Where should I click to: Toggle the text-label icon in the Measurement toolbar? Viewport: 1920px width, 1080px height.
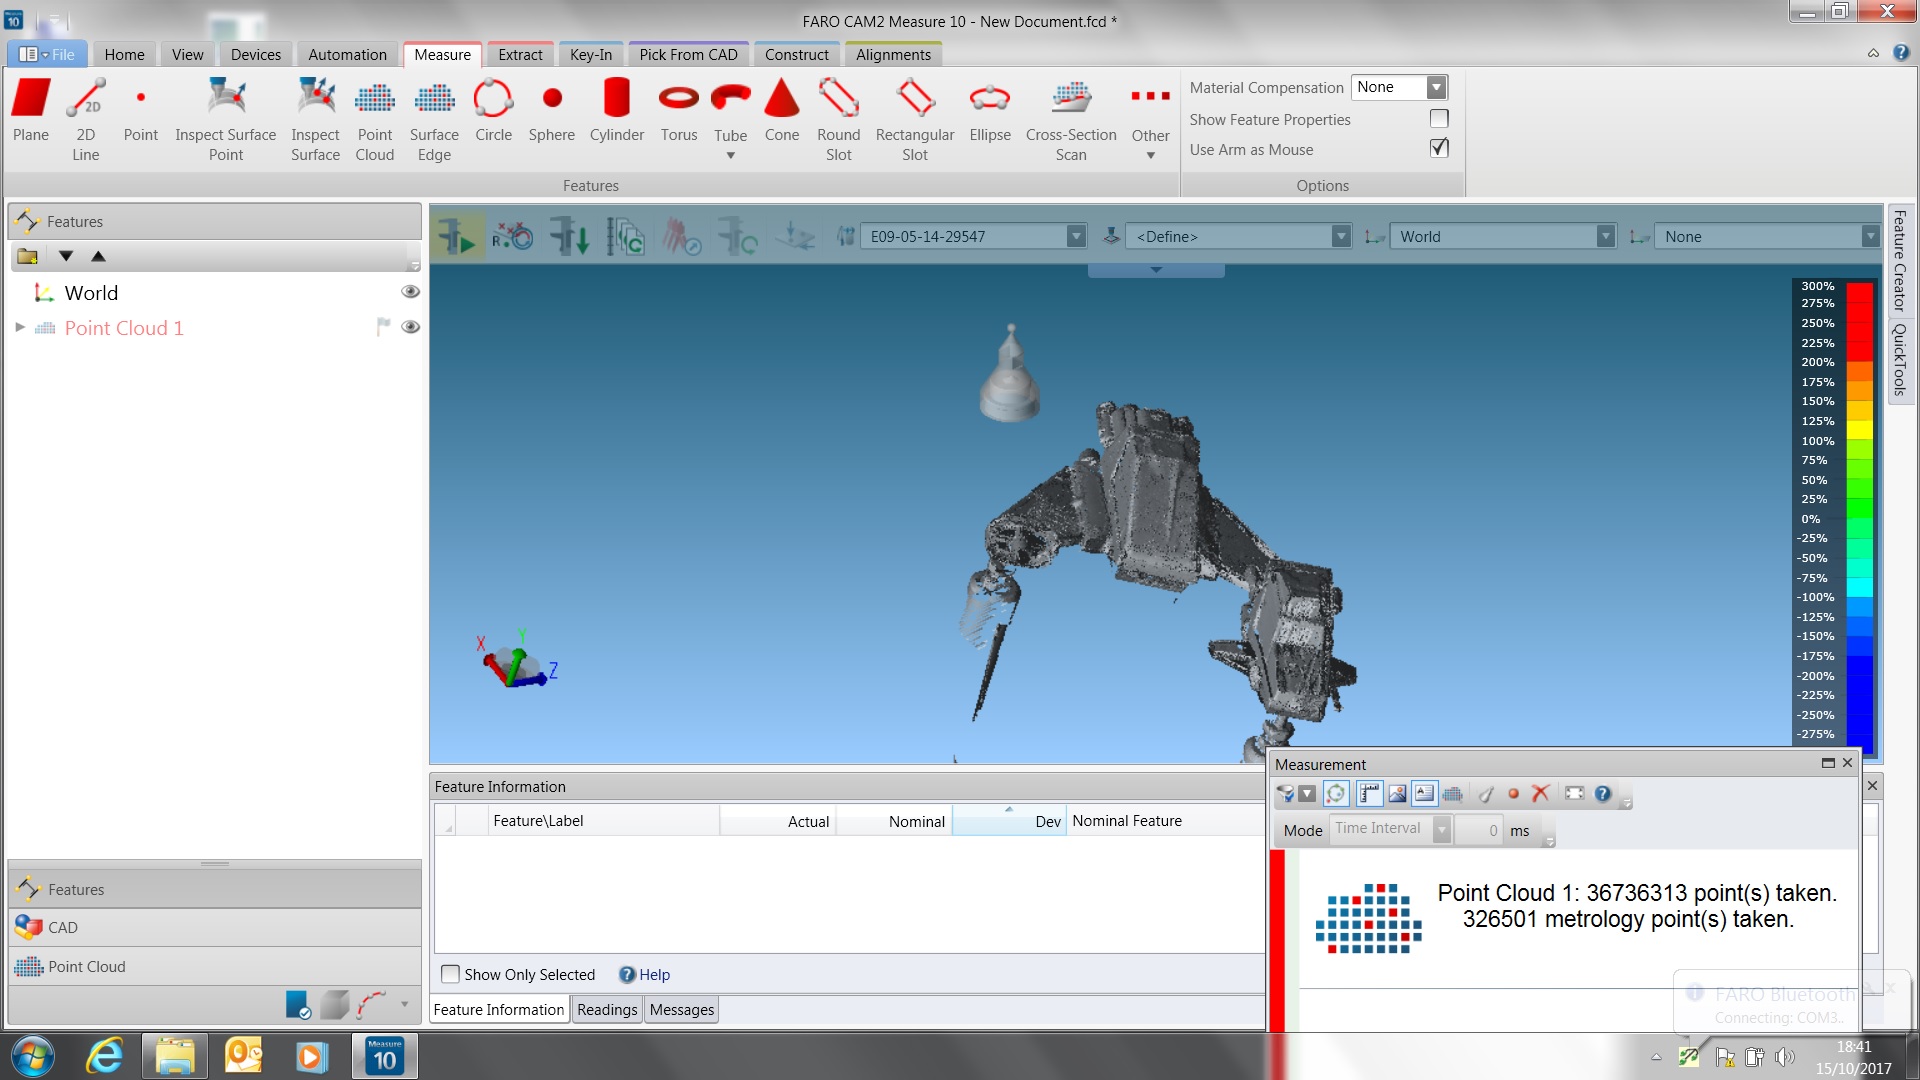pos(1425,794)
